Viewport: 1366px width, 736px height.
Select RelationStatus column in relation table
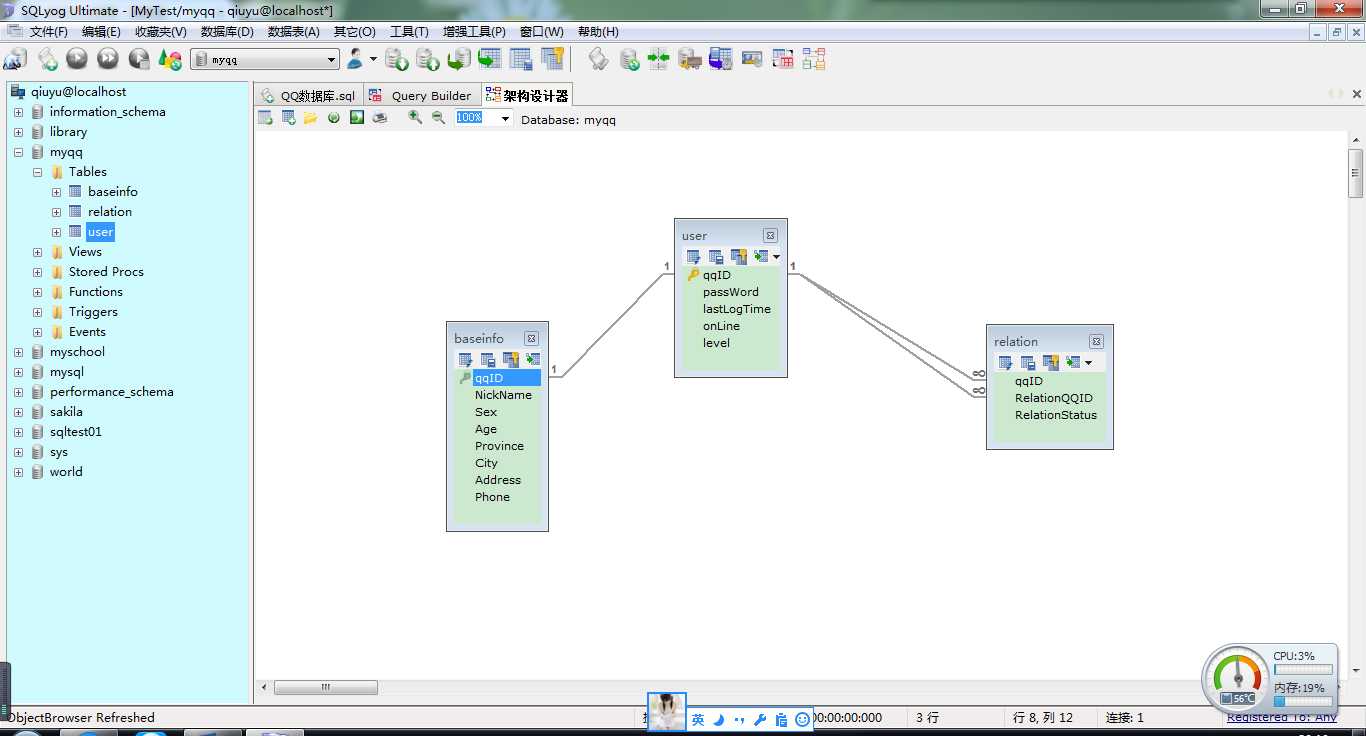[x=1056, y=415]
